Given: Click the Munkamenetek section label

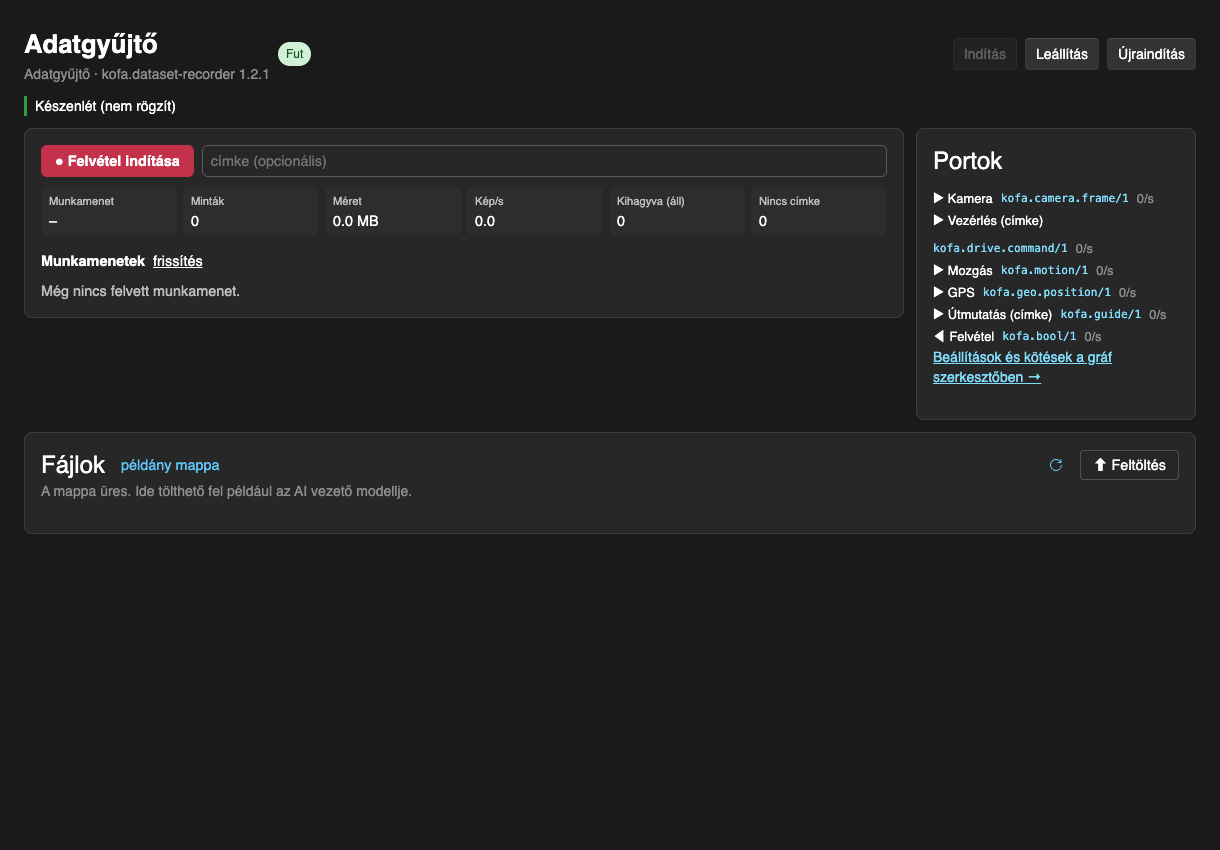Looking at the screenshot, I should 93,261.
